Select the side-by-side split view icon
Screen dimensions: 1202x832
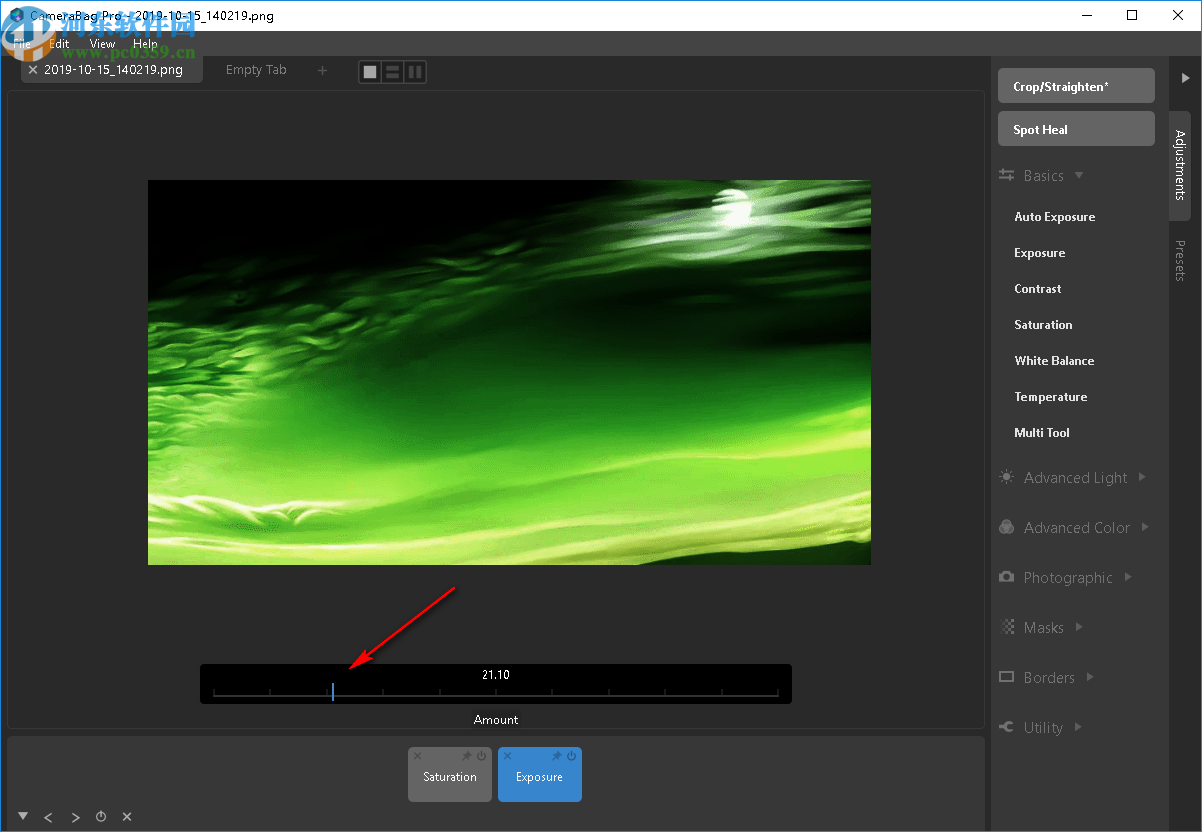415,72
